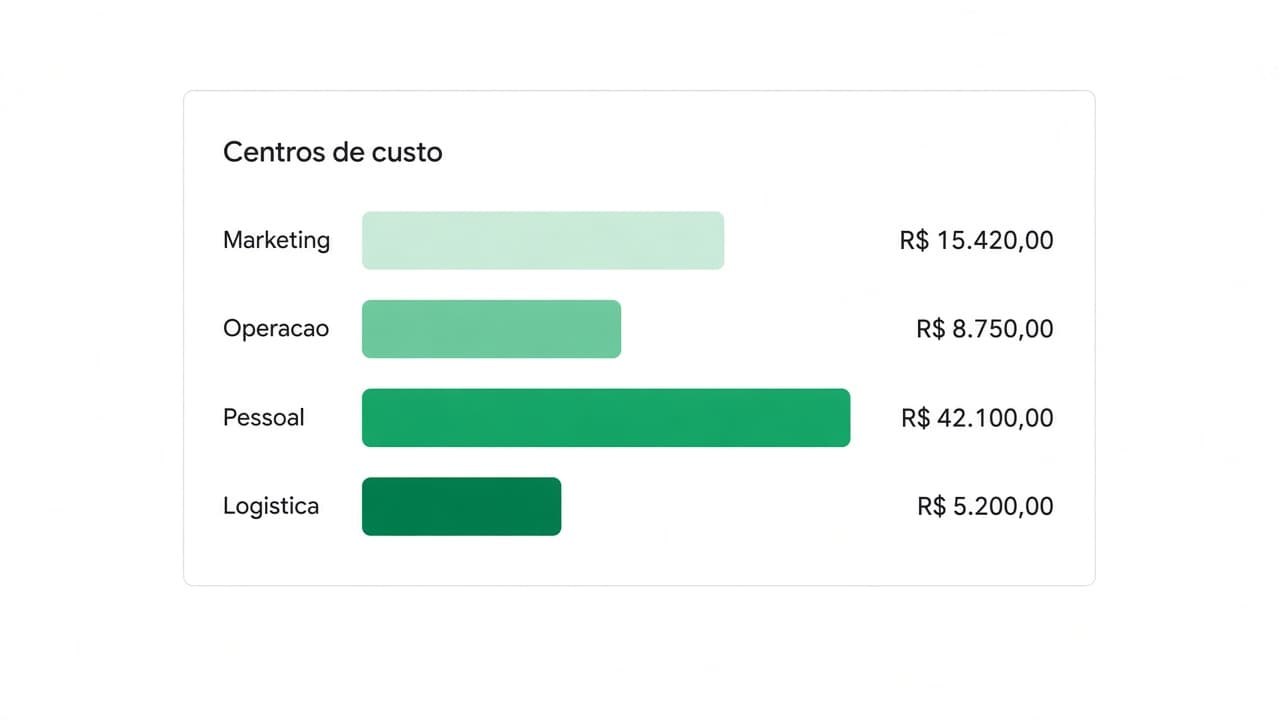Select the R$ 15.420,00 amount
Screen dimensions: 1280x720
coord(977,240)
